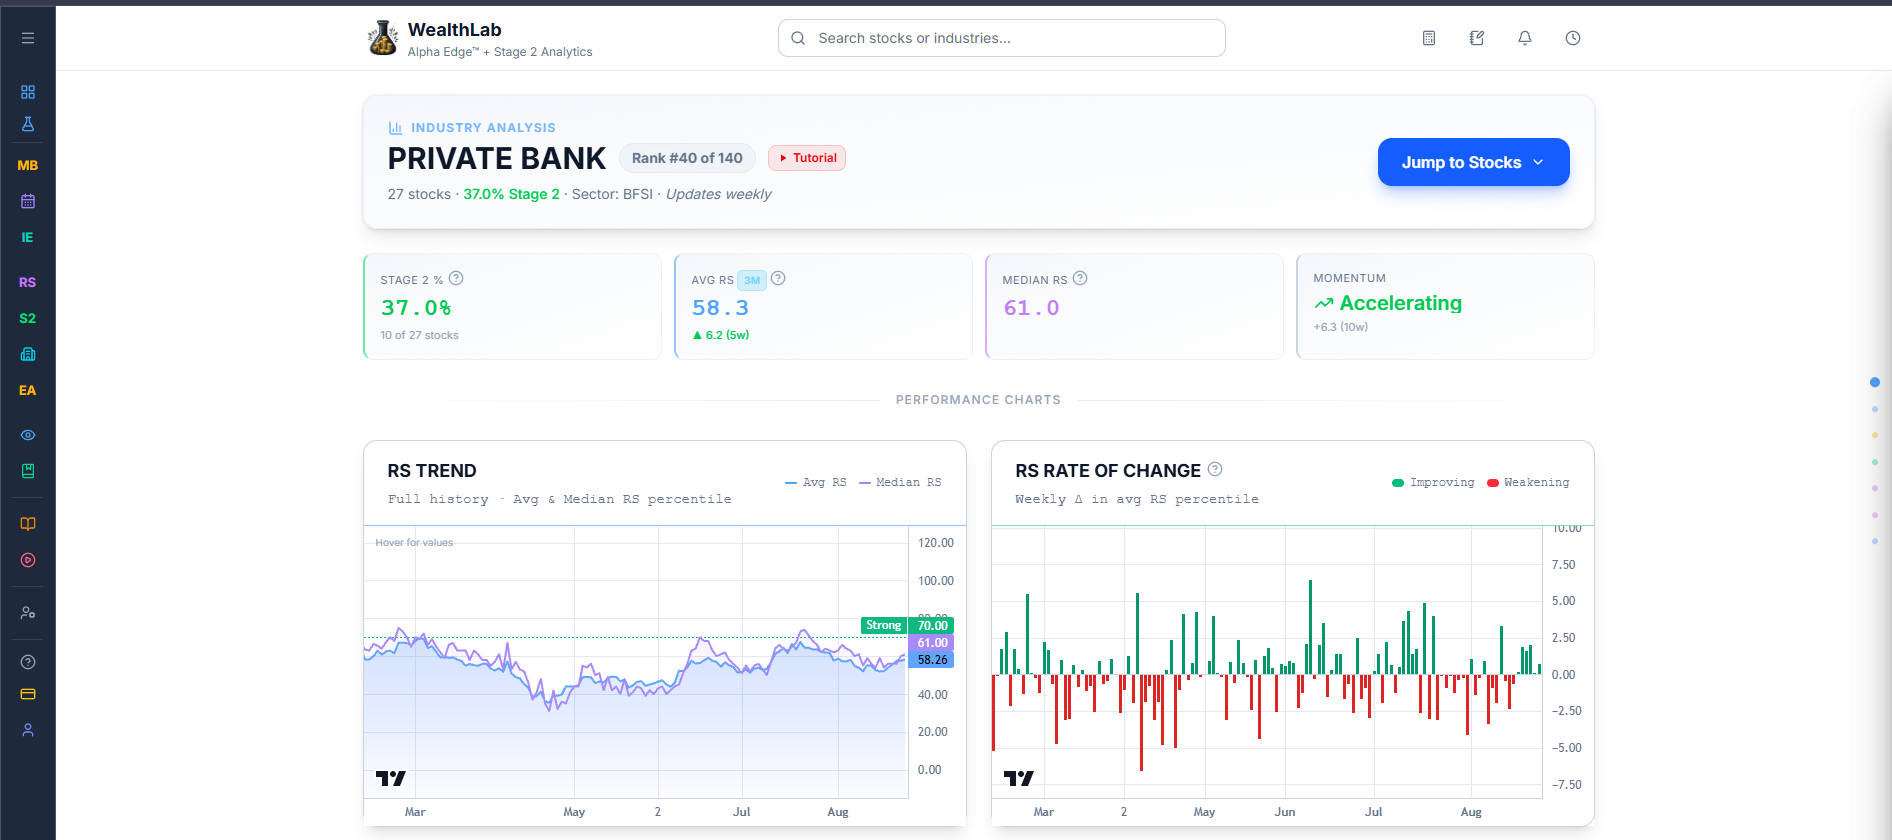
Task: Click the 'Accelerating' momentum text
Action: (x=1400, y=303)
